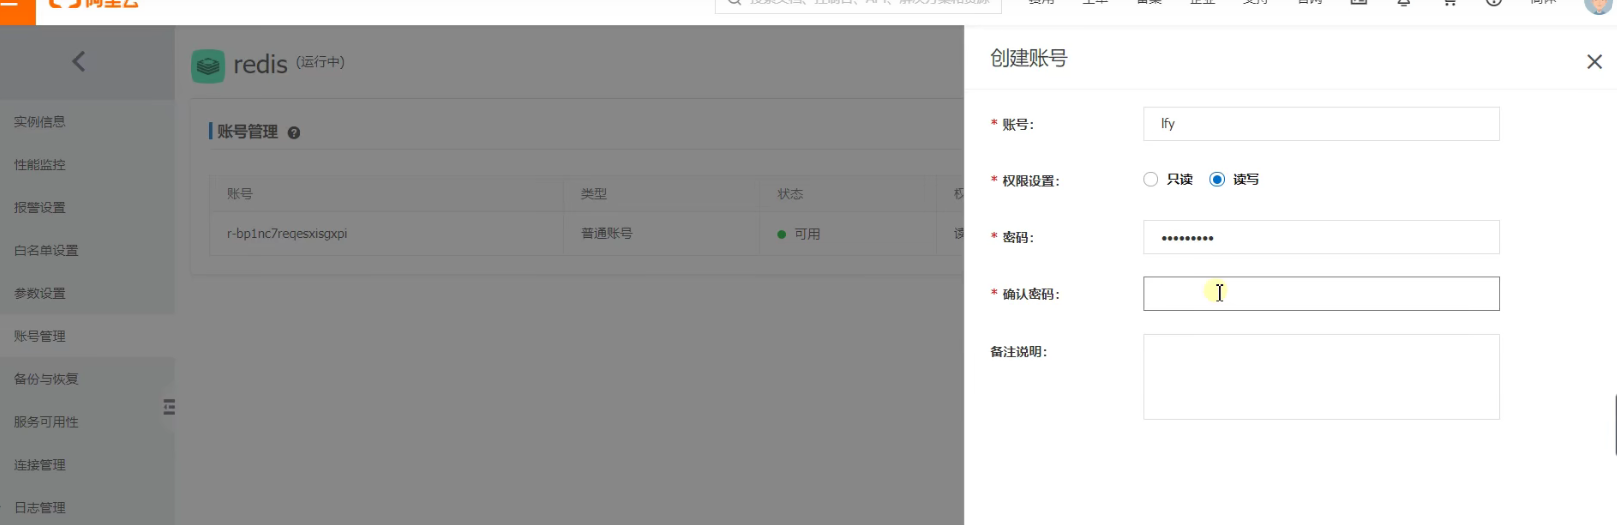Open 账号管理 in sidebar
Viewport: 1617px width, 525px height.
point(40,337)
